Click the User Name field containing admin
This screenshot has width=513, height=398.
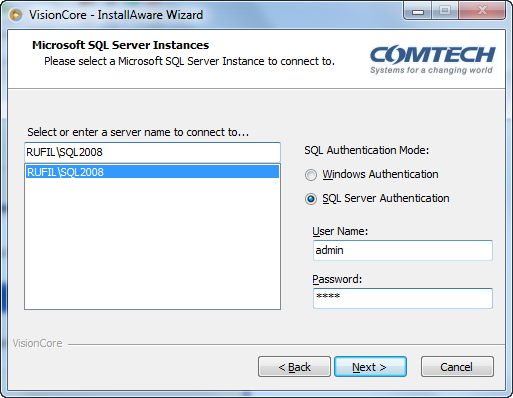pos(403,250)
